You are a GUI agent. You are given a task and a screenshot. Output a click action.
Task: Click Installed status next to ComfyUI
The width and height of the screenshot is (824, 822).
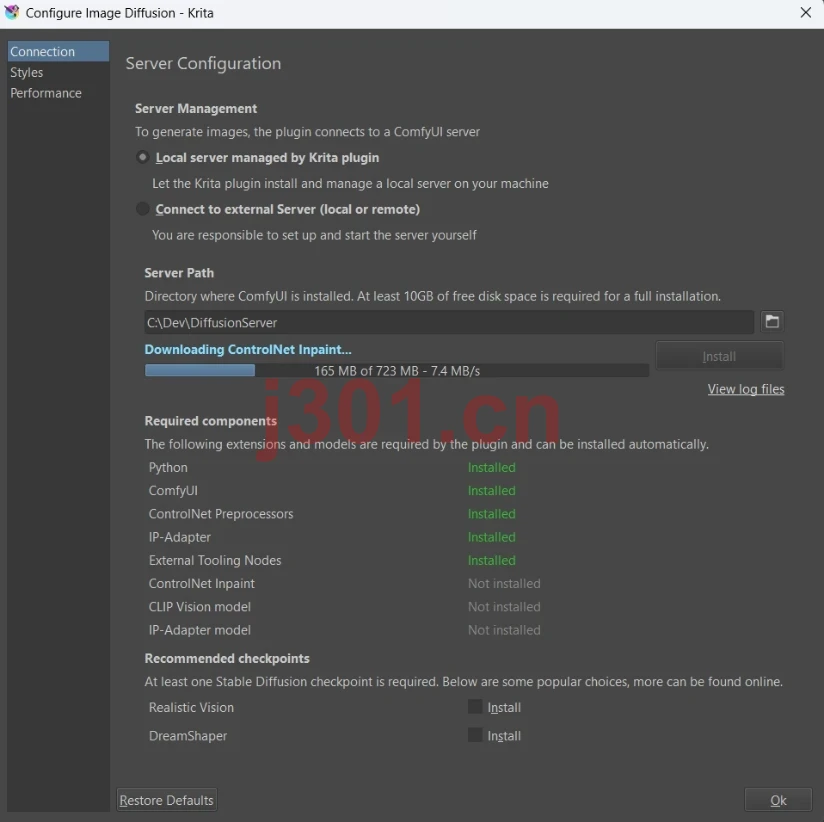tap(491, 490)
